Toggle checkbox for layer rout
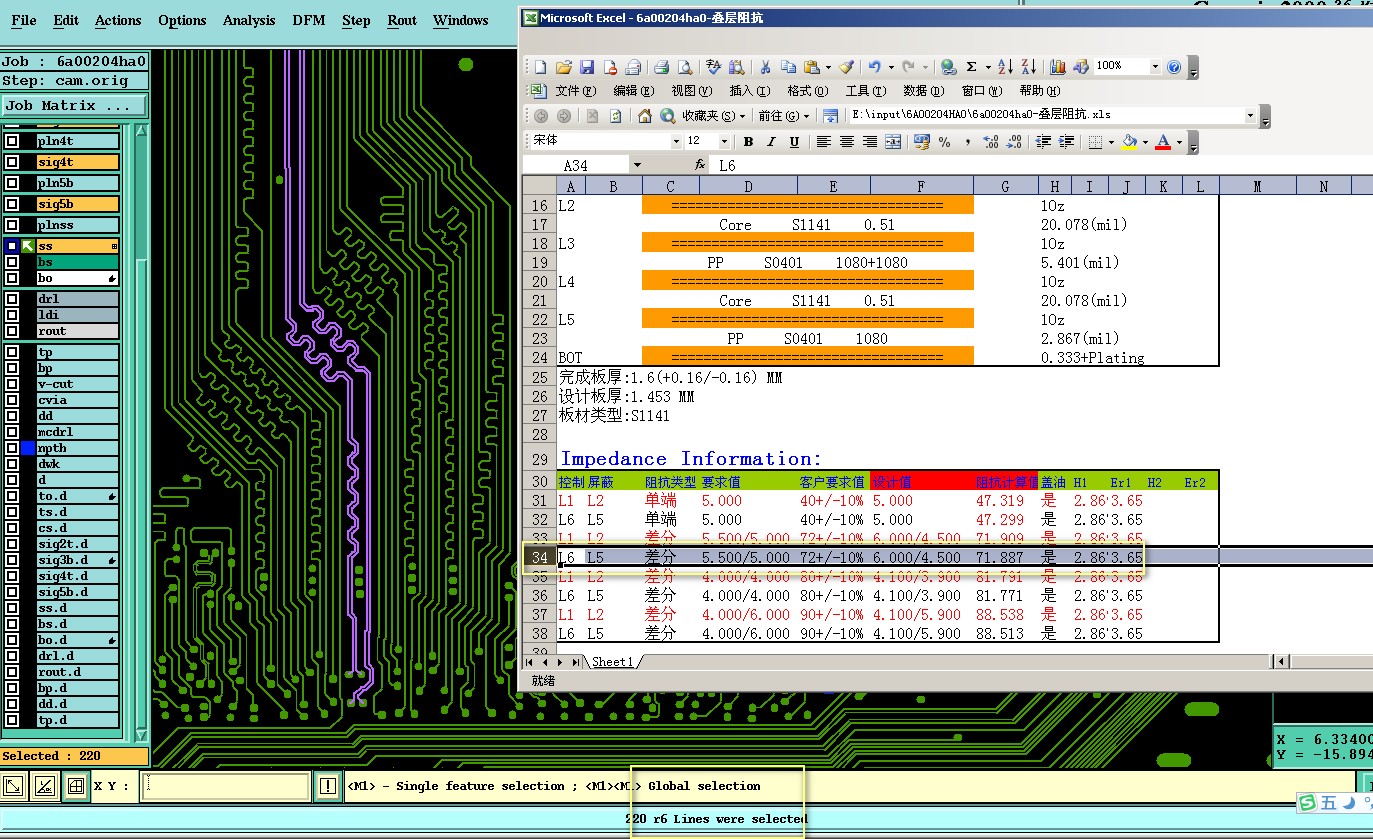Screen dimensions: 1373x839 12,331
